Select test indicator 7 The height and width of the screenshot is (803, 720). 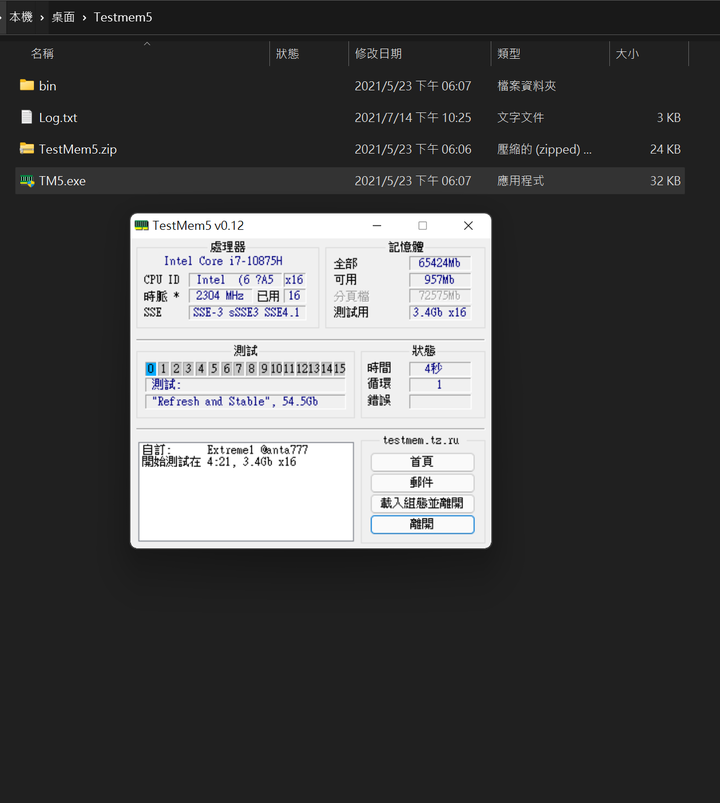pos(239,368)
